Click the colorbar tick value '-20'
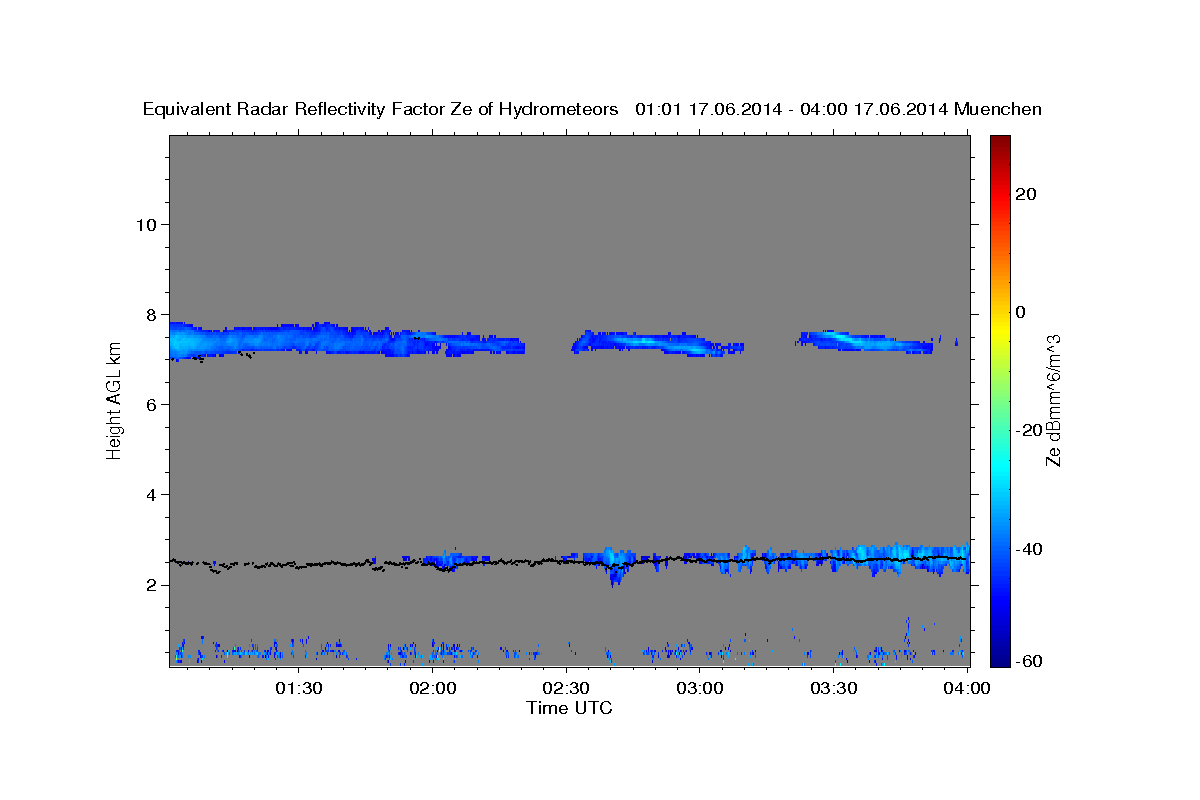This screenshot has height=800, width=1200. point(1027,430)
